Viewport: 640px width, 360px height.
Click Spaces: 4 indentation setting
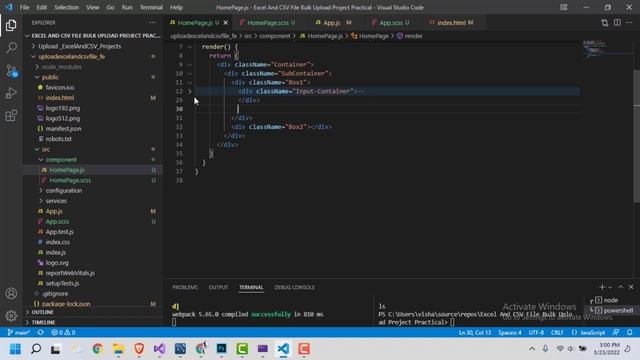510,332
